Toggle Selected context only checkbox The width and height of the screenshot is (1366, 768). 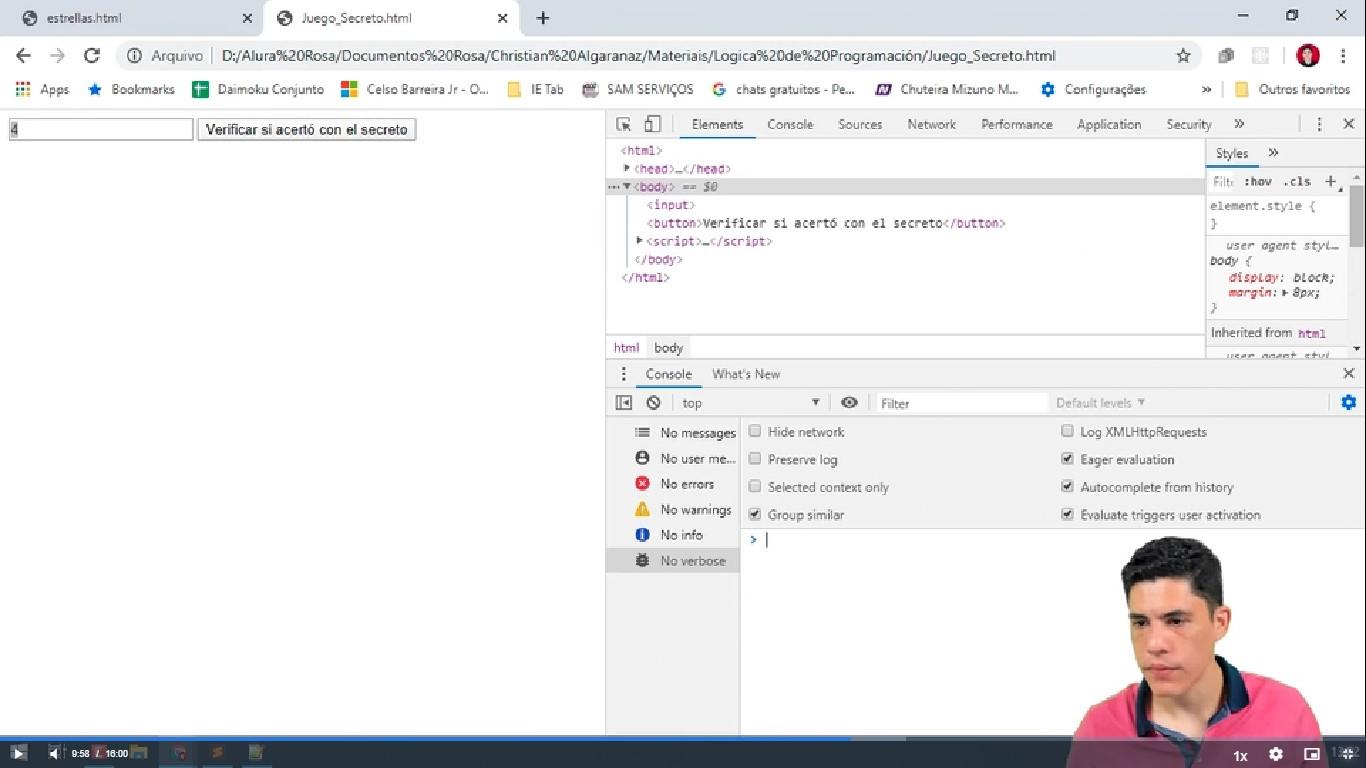click(755, 487)
